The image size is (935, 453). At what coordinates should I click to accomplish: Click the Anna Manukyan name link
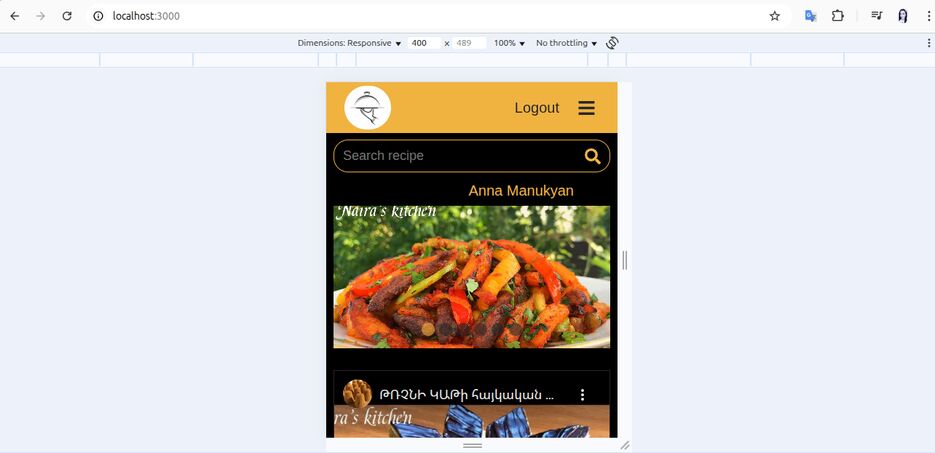coord(521,191)
